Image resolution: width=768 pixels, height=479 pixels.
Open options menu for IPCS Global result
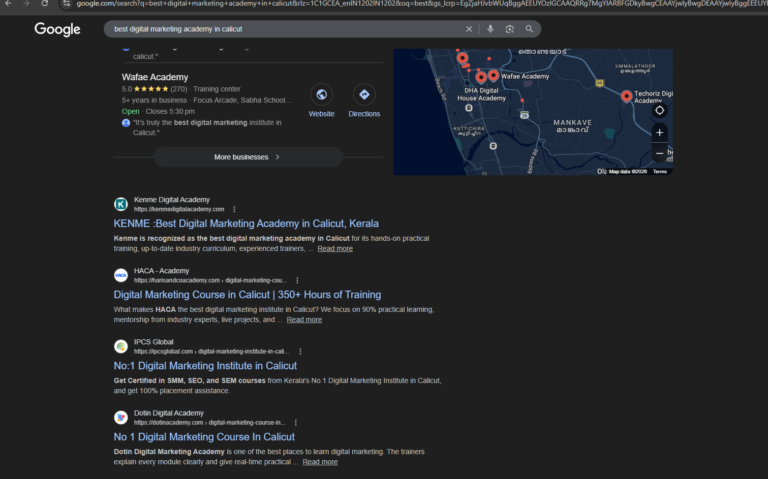[x=300, y=351]
